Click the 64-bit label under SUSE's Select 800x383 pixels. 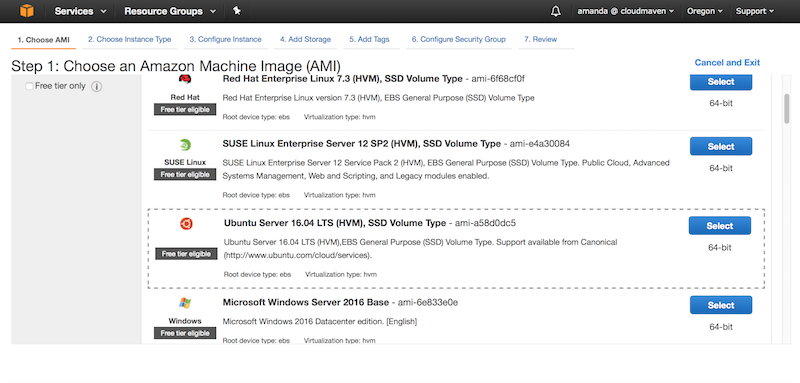point(720,168)
